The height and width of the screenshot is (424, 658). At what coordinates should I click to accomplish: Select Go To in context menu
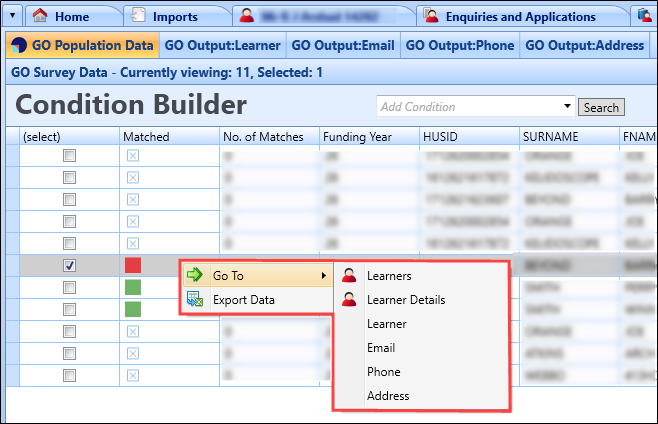pos(257,275)
